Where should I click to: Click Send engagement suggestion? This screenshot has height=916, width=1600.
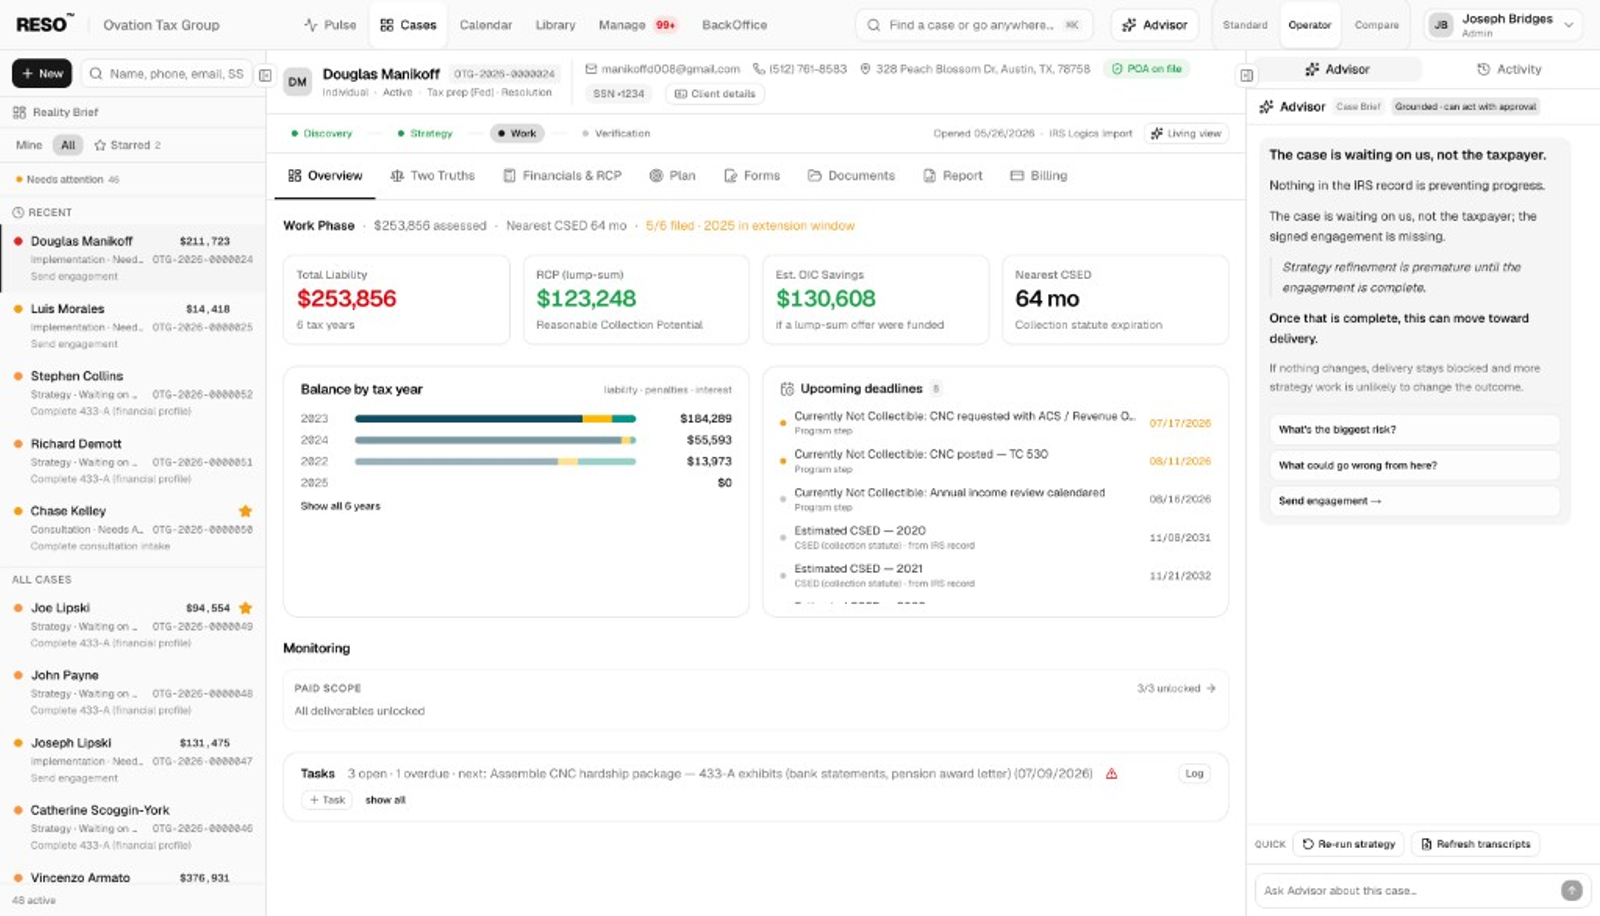[x=1414, y=501]
